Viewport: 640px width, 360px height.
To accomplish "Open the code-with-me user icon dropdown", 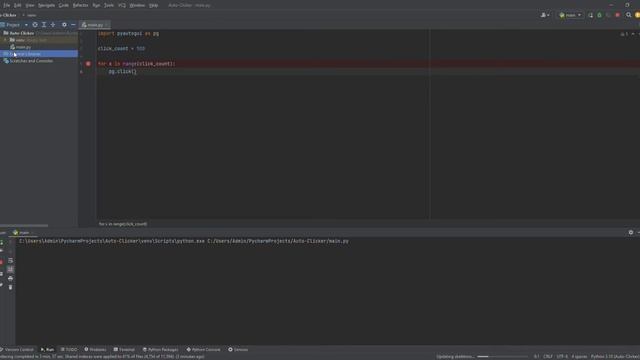I will click(x=545, y=15).
